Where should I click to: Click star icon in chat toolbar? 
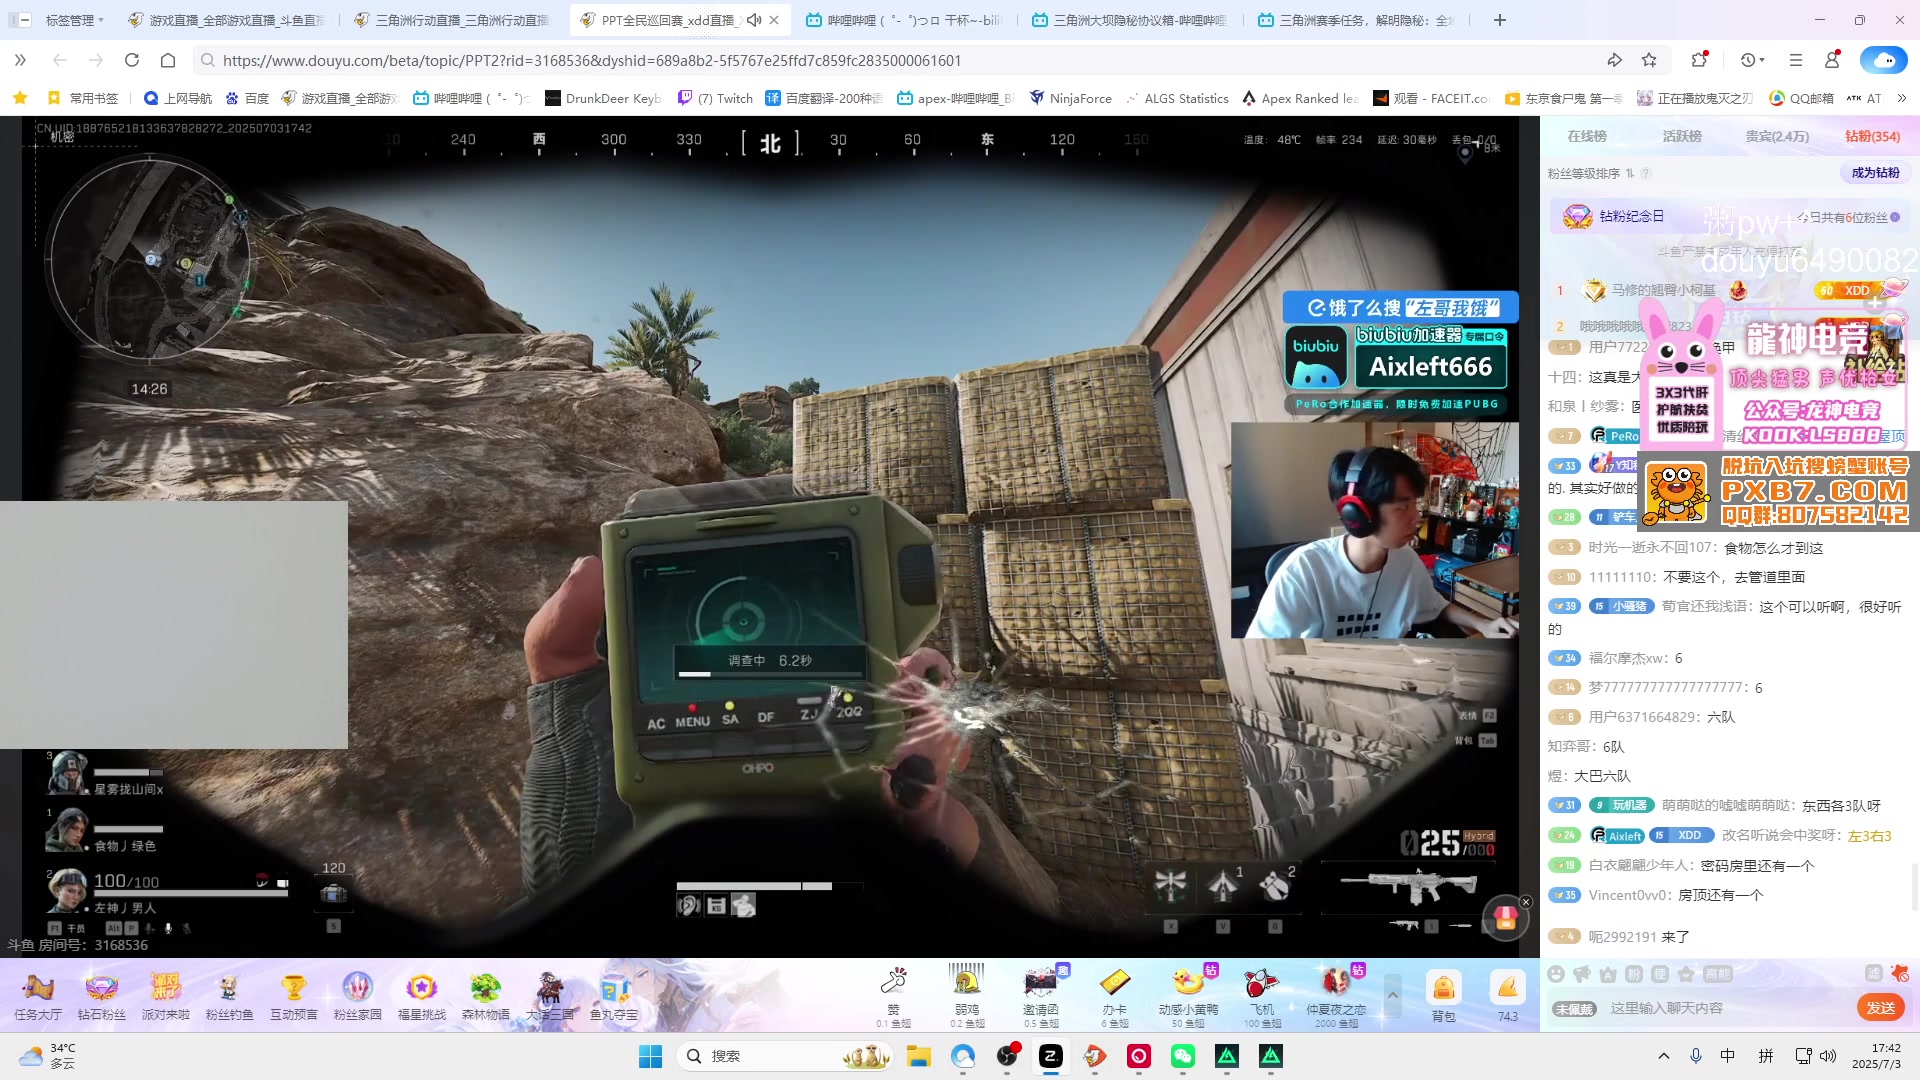[x=1686, y=974]
